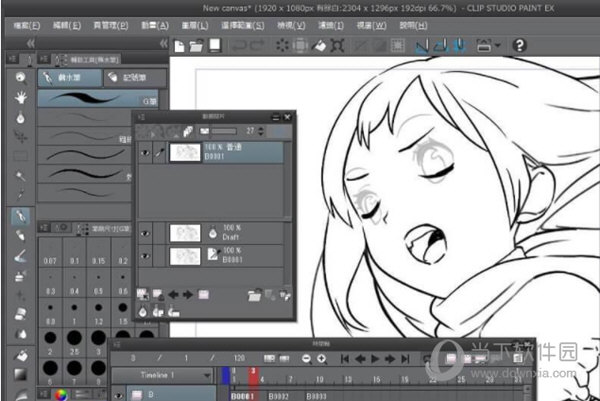Viewport: 600px width, 401px height.
Task: Select the Light table bulb tool in the toolbox
Action: coord(21,117)
